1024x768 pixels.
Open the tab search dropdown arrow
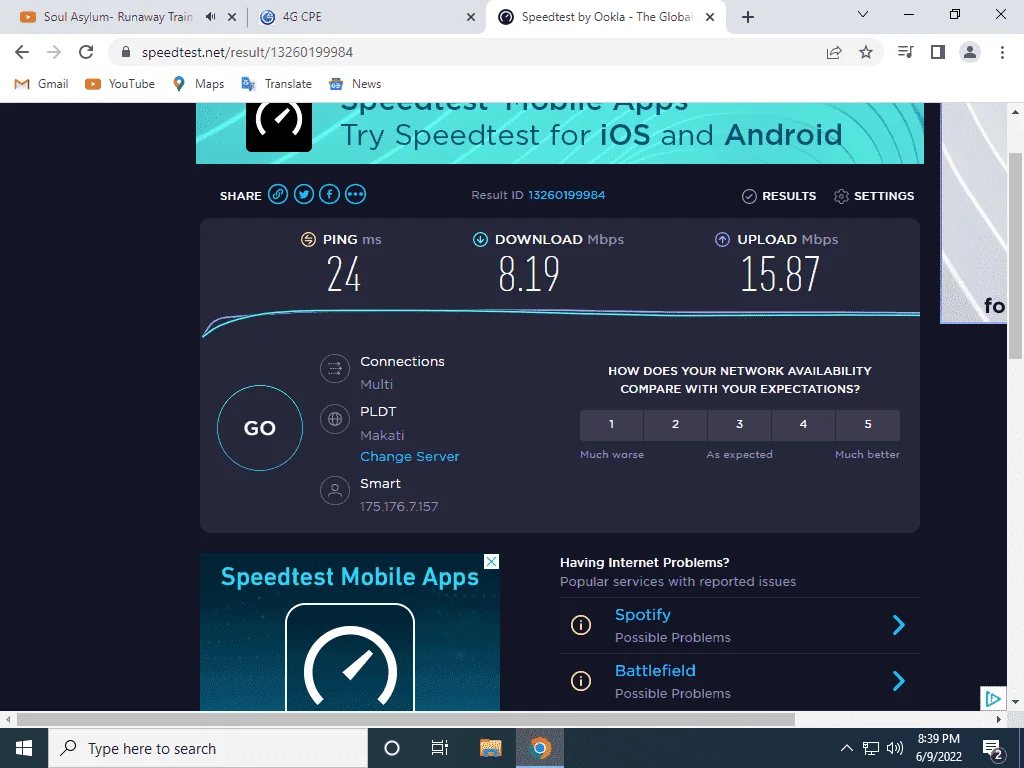click(x=863, y=14)
